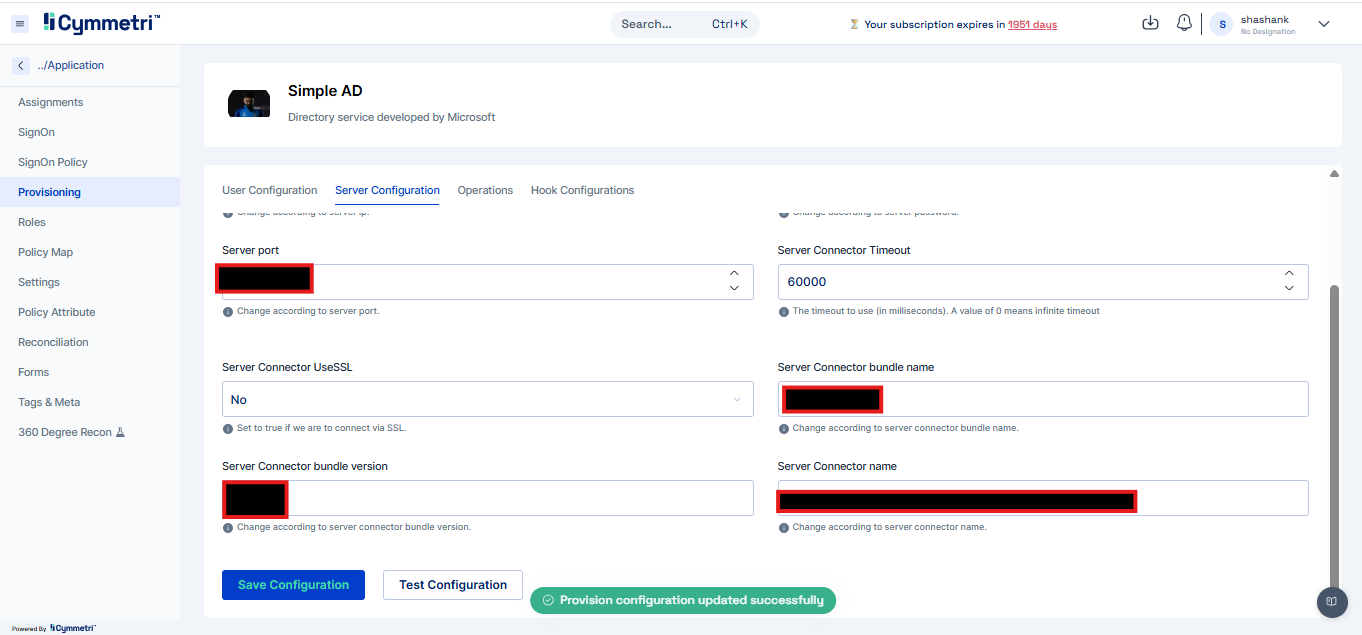1362x635 pixels.
Task: Expand the shashank profile chevron
Action: [1324, 24]
